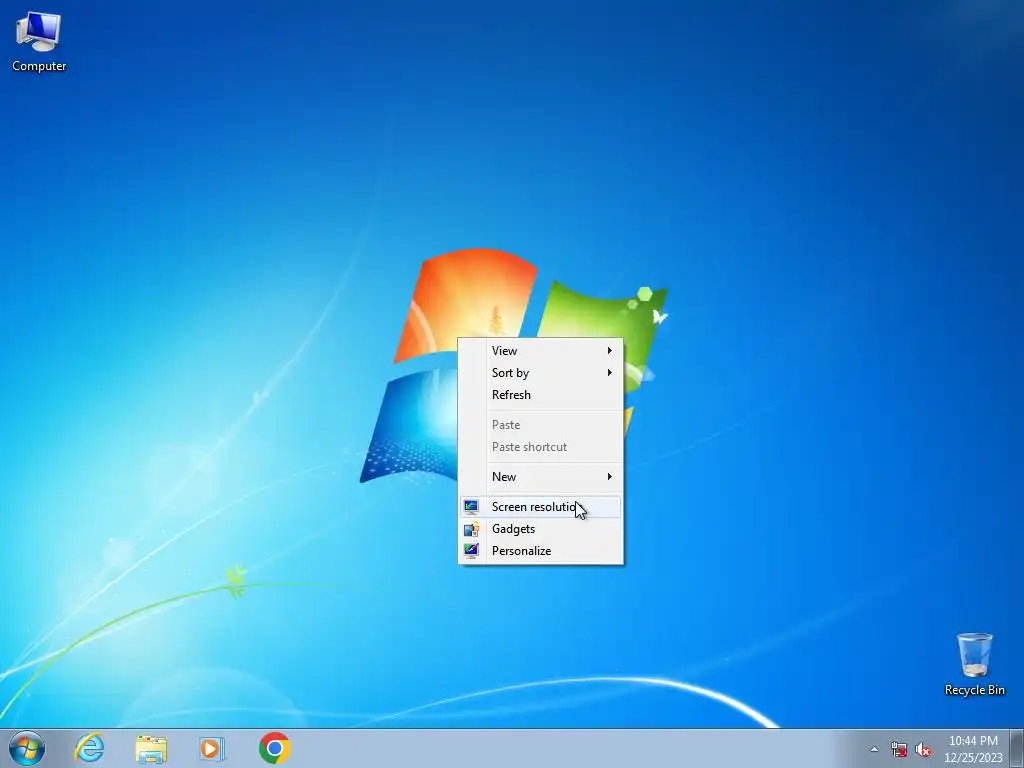Click the submenu arrow beside New

[609, 477]
